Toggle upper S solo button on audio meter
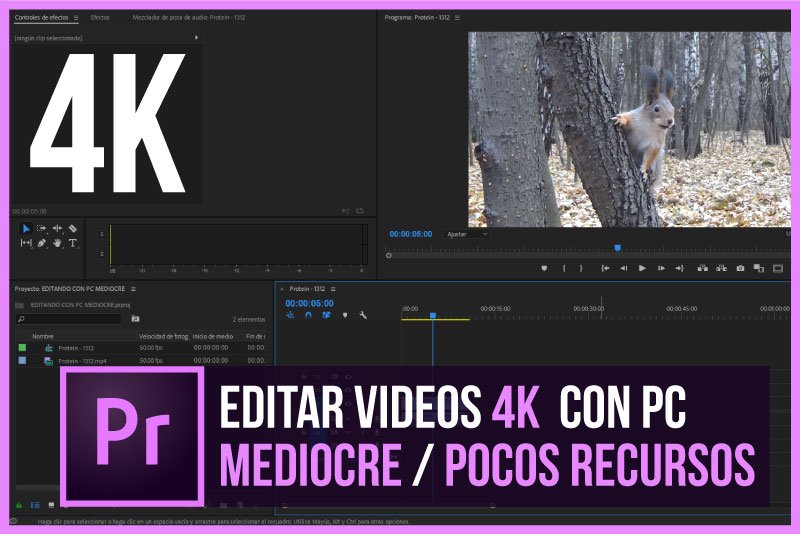Viewport: 800px width, 534px height. pos(102,235)
